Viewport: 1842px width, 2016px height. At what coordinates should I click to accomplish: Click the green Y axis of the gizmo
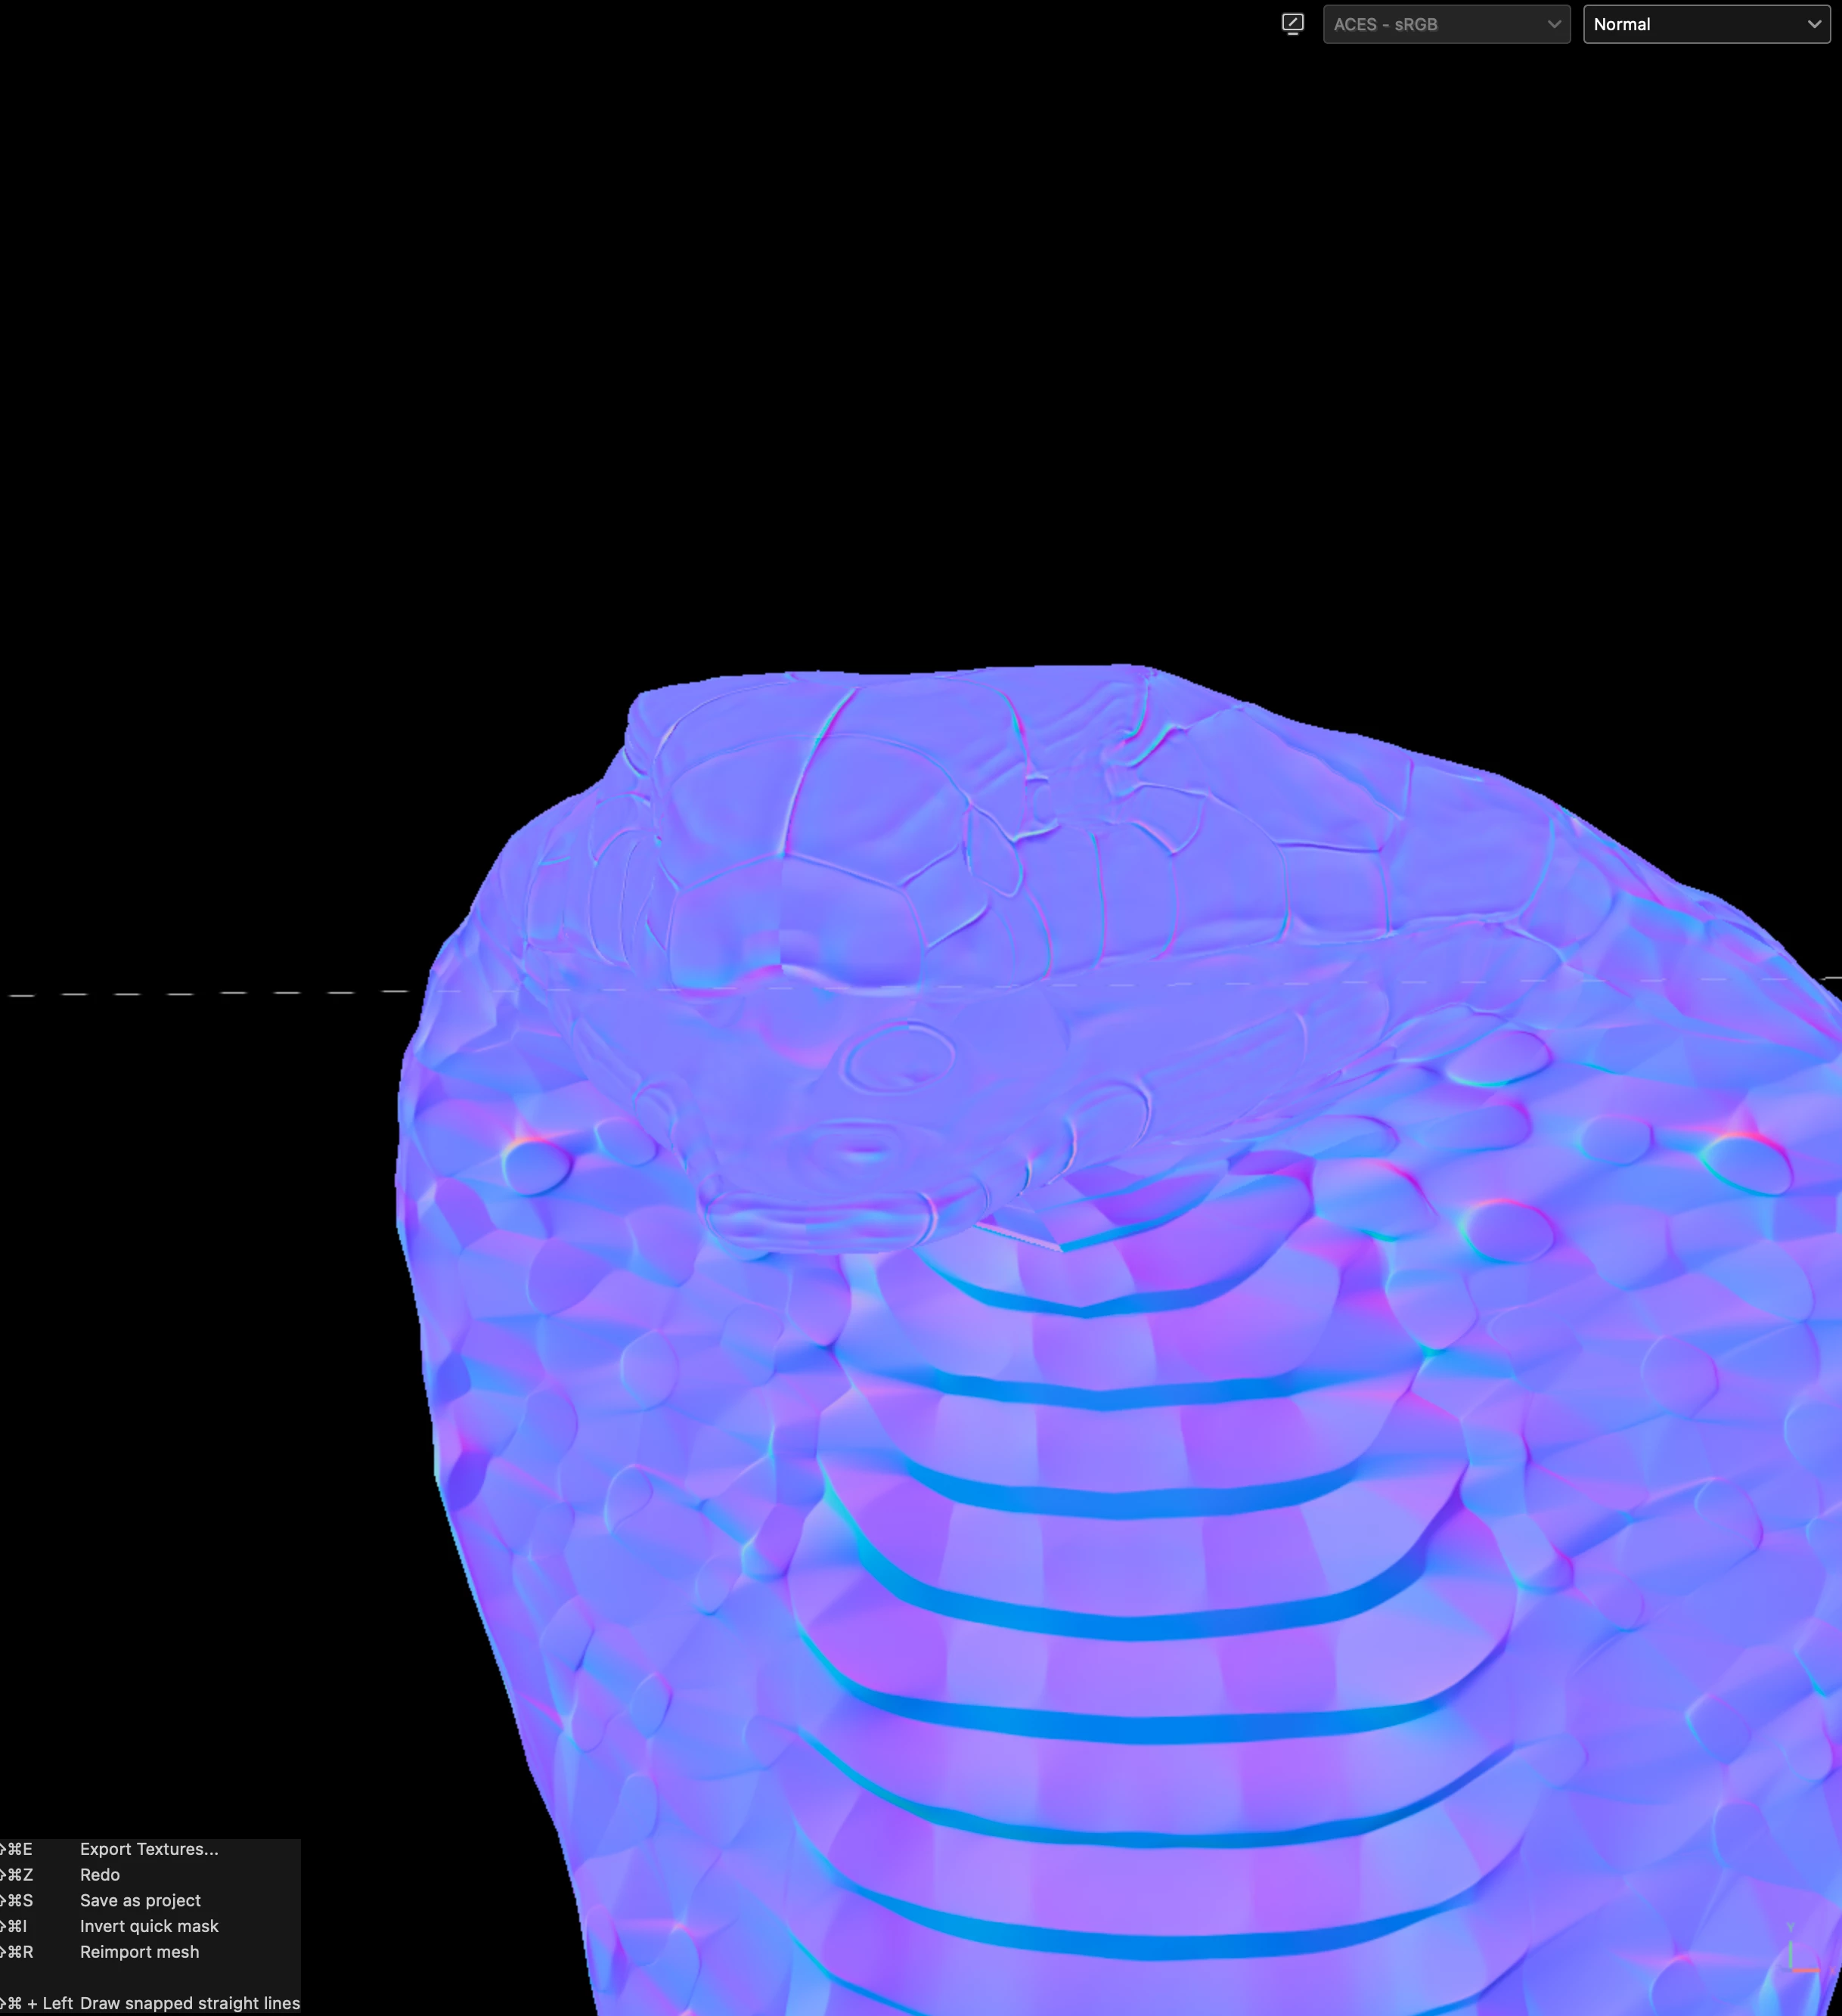1790,1955
